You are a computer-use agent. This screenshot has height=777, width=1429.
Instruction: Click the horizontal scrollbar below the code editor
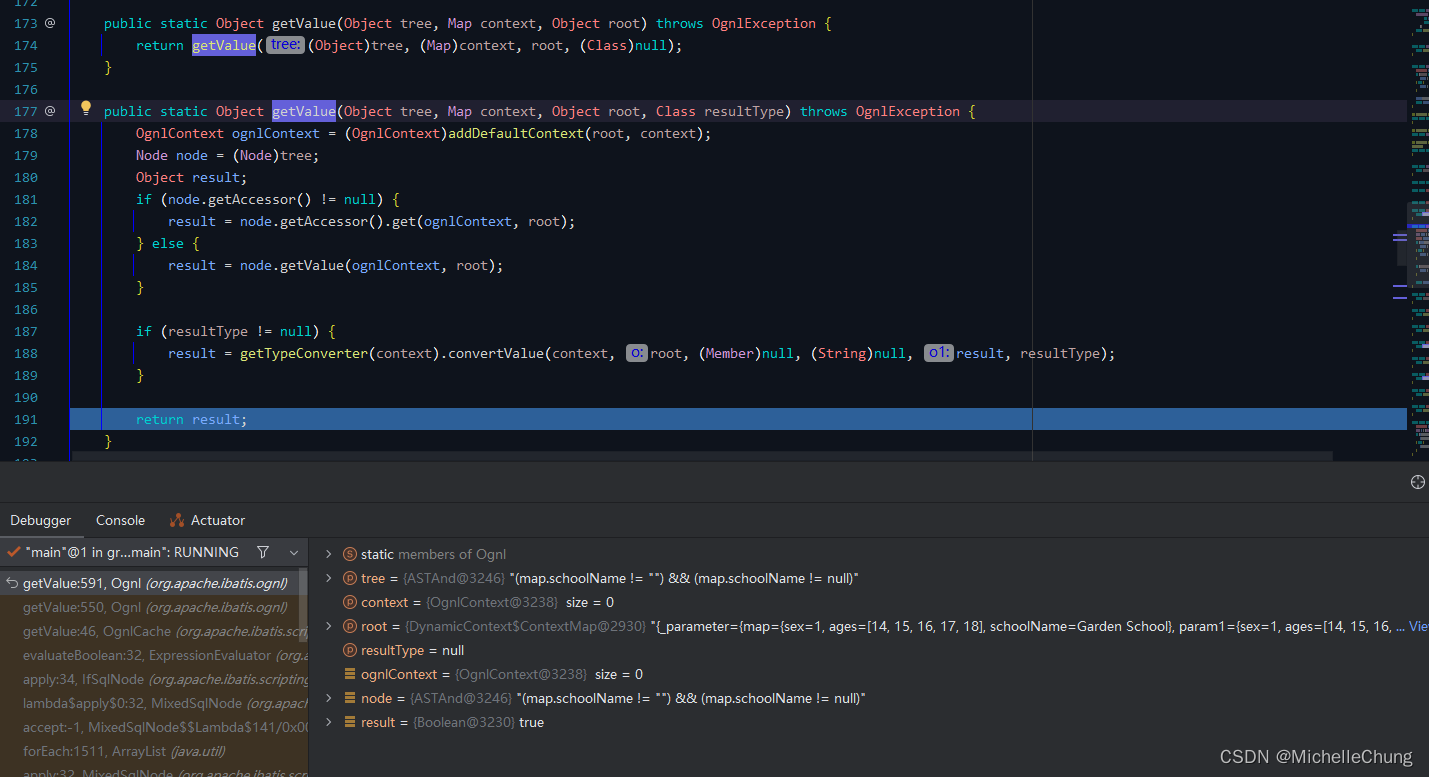(x=702, y=456)
